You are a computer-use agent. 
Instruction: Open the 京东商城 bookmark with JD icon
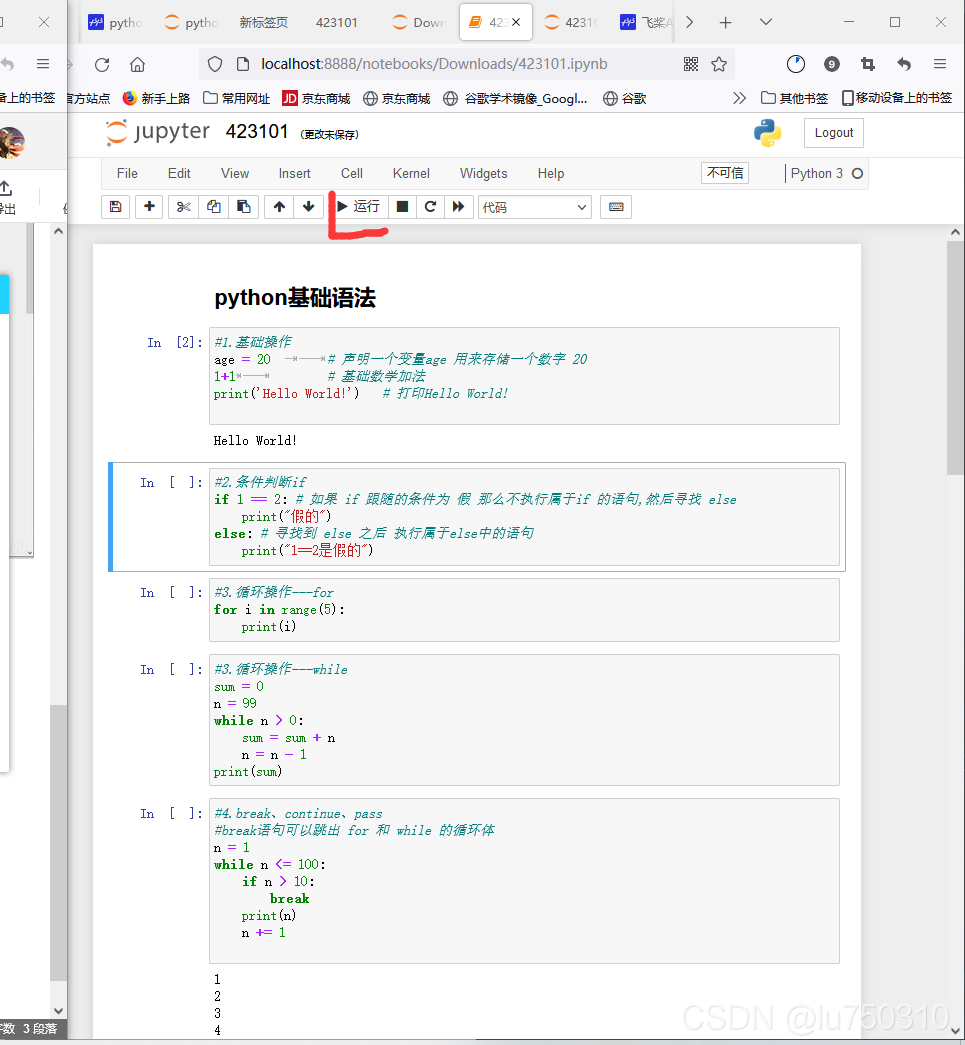[317, 99]
